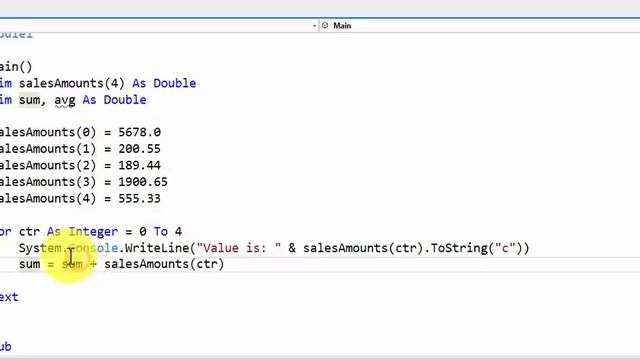Click the string "Value is: "
Image resolution: width=640 pixels, height=360 pixels.
[x=239, y=248]
